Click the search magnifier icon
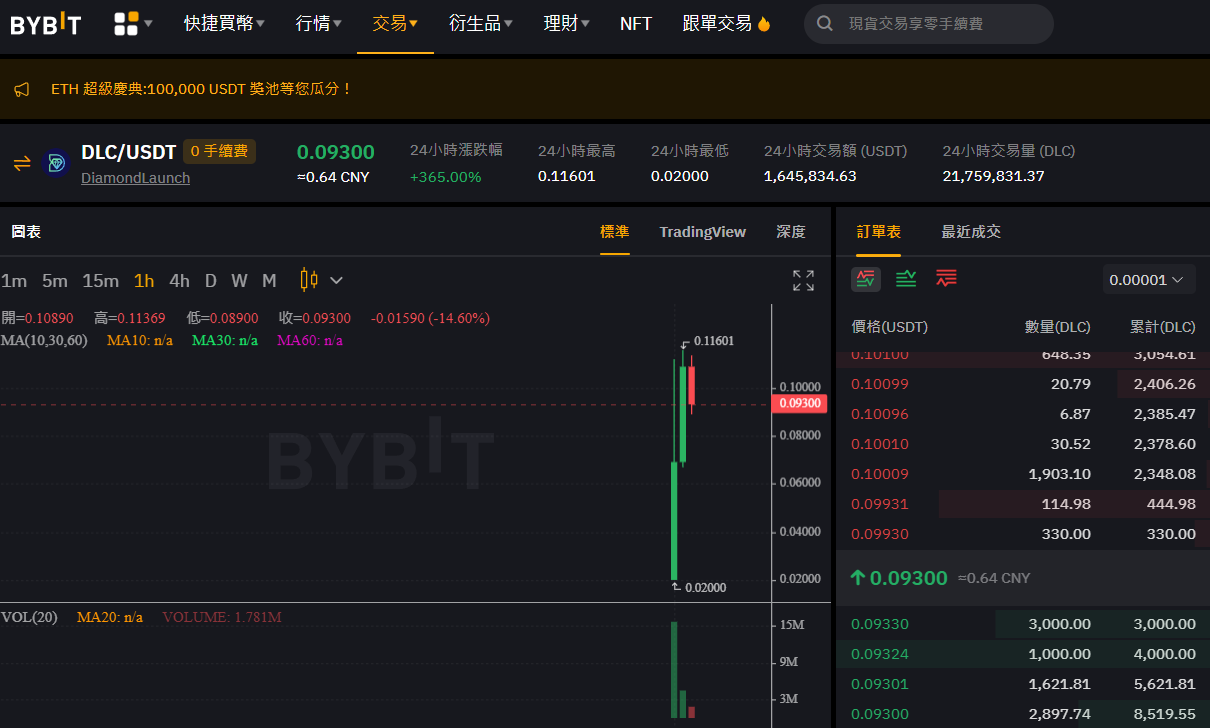Viewport: 1210px width, 728px height. [825, 23]
